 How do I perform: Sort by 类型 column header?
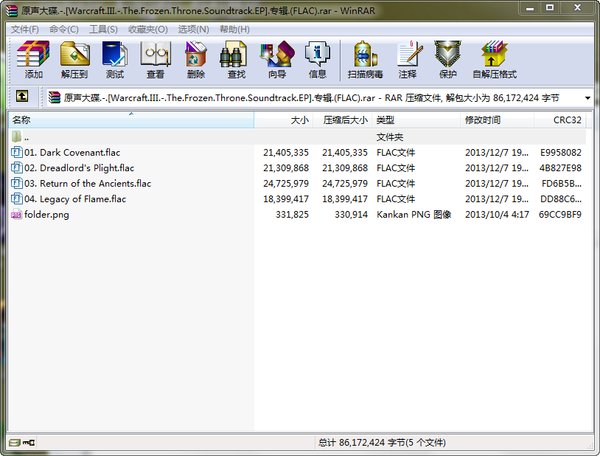[416, 120]
